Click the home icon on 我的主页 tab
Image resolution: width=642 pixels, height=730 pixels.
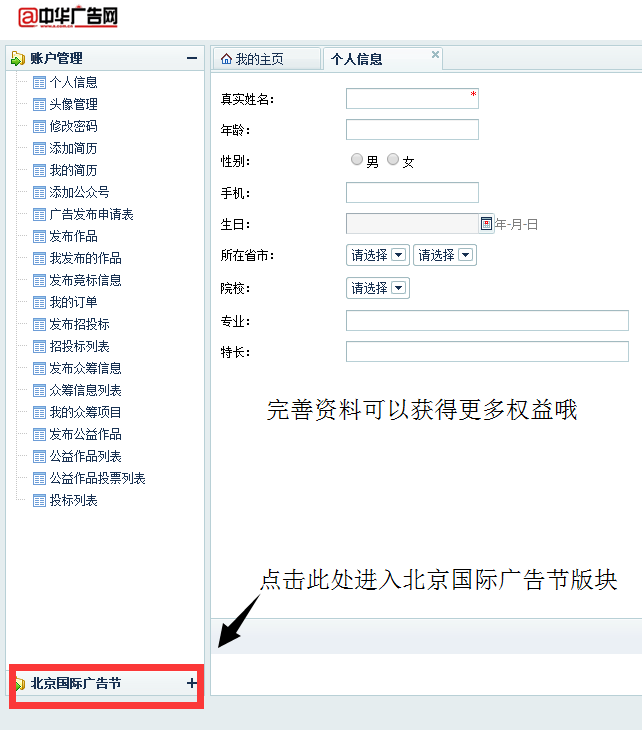tap(226, 59)
